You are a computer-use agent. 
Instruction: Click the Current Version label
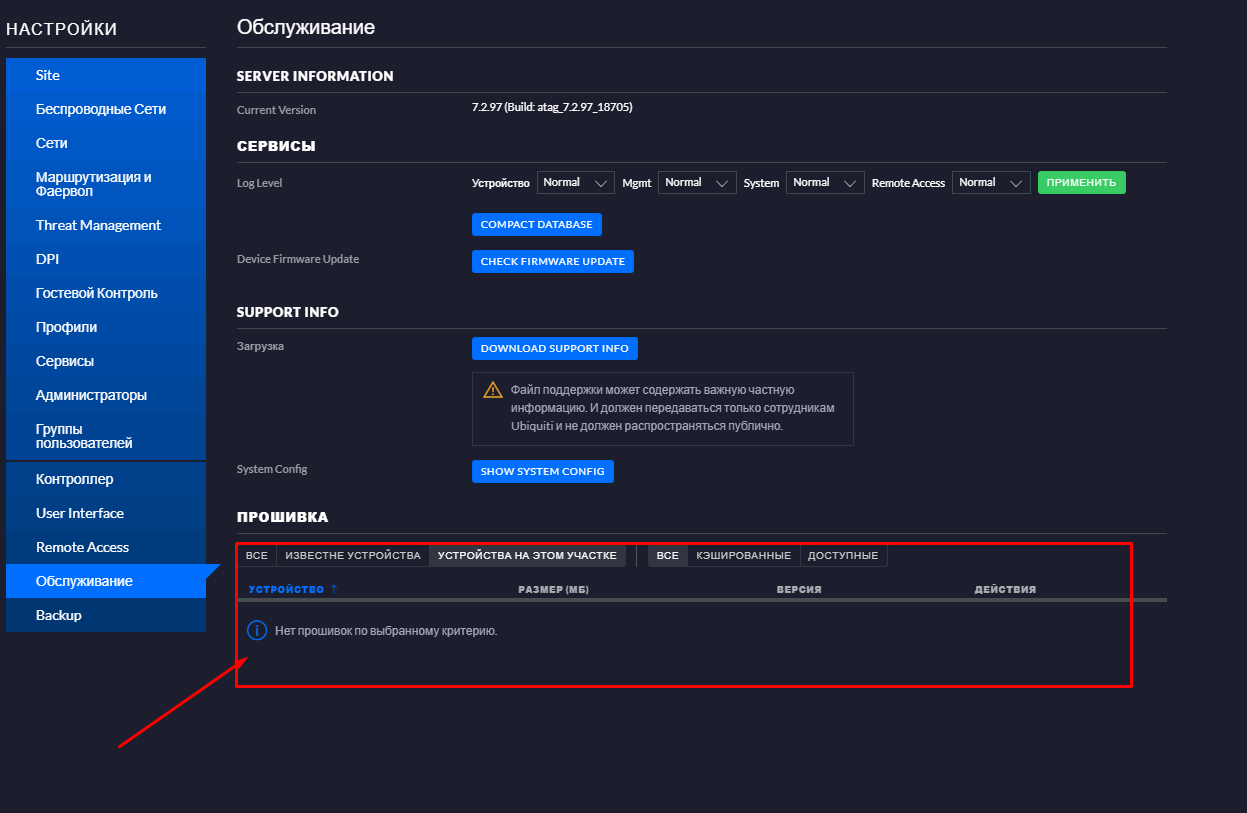click(x=276, y=110)
